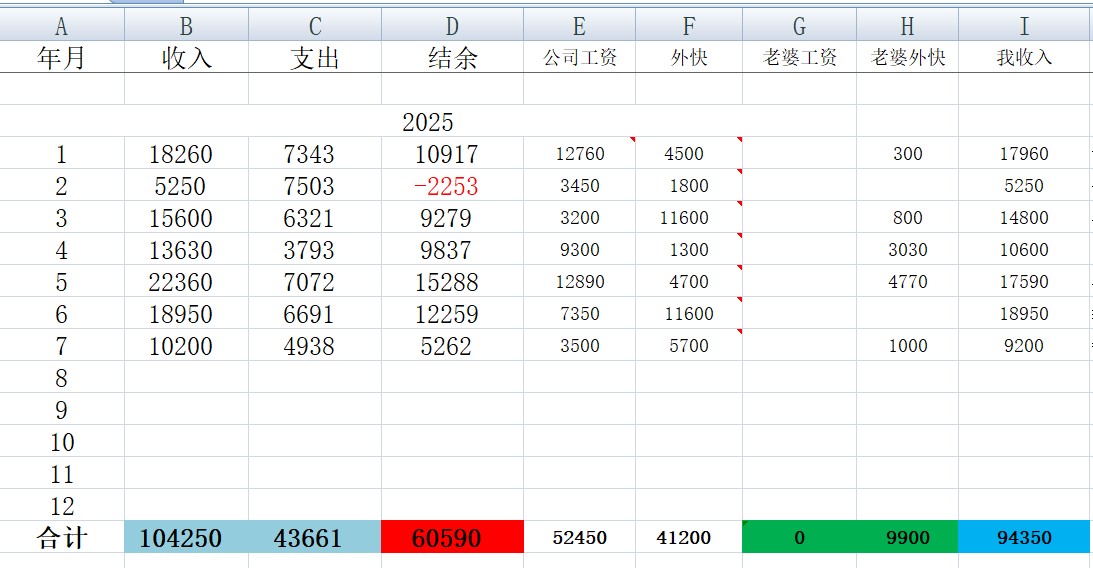Click month 12 row label
The height and width of the screenshot is (568, 1093).
click(62, 505)
